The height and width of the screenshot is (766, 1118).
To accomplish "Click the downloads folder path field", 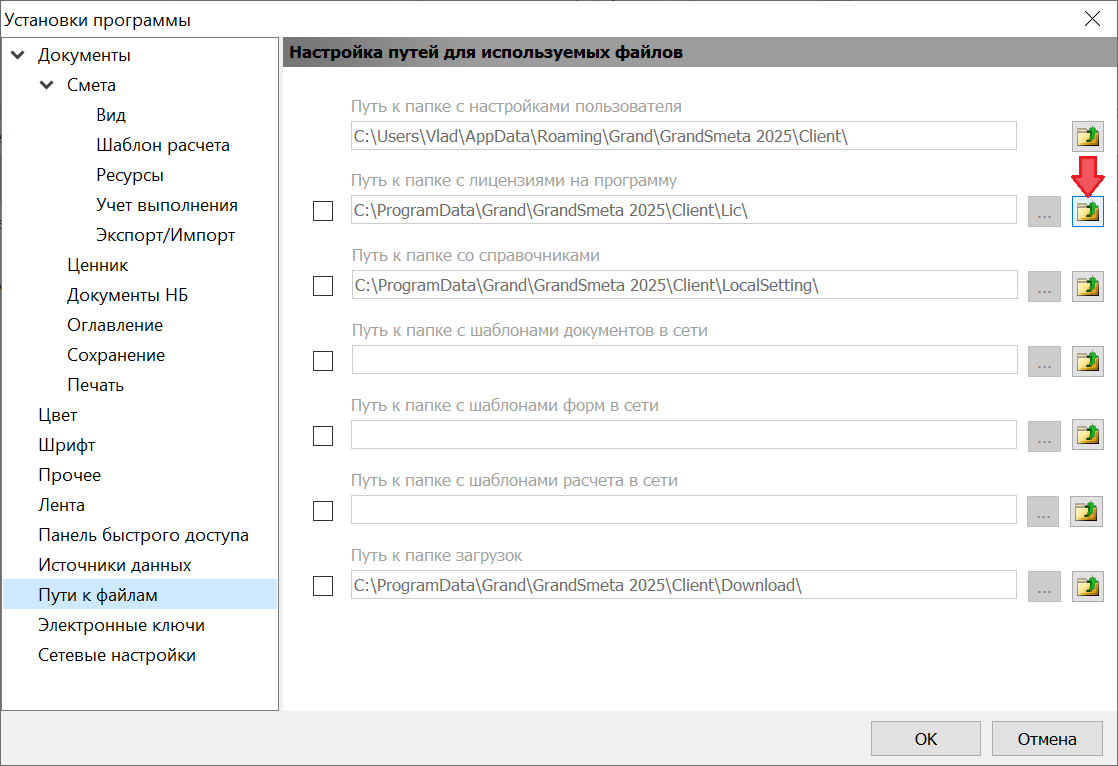I will 683,585.
